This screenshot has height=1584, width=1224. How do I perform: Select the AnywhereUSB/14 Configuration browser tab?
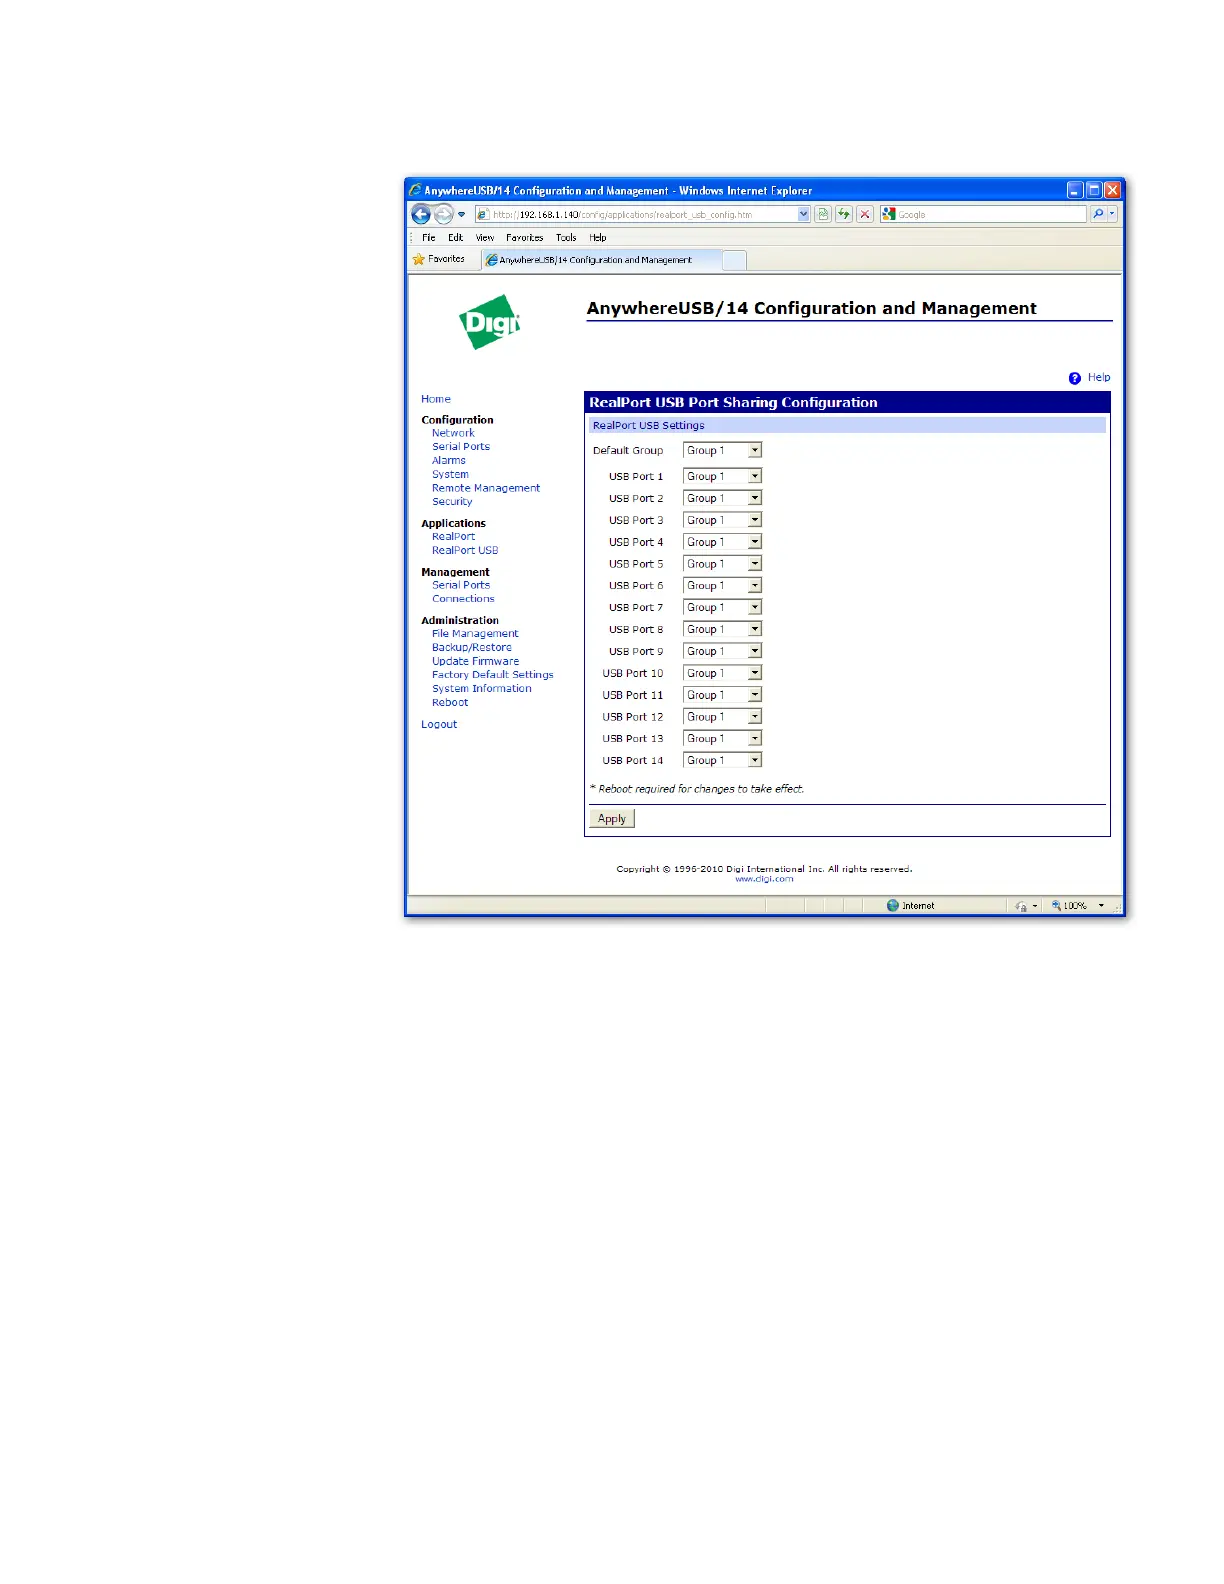pyautogui.click(x=601, y=260)
